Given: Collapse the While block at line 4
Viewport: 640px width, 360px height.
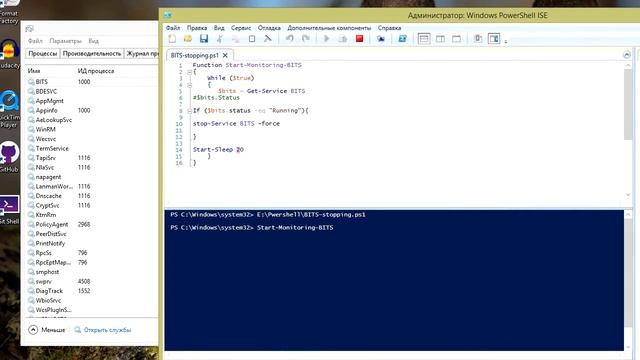Looking at the screenshot, I should point(189,85).
